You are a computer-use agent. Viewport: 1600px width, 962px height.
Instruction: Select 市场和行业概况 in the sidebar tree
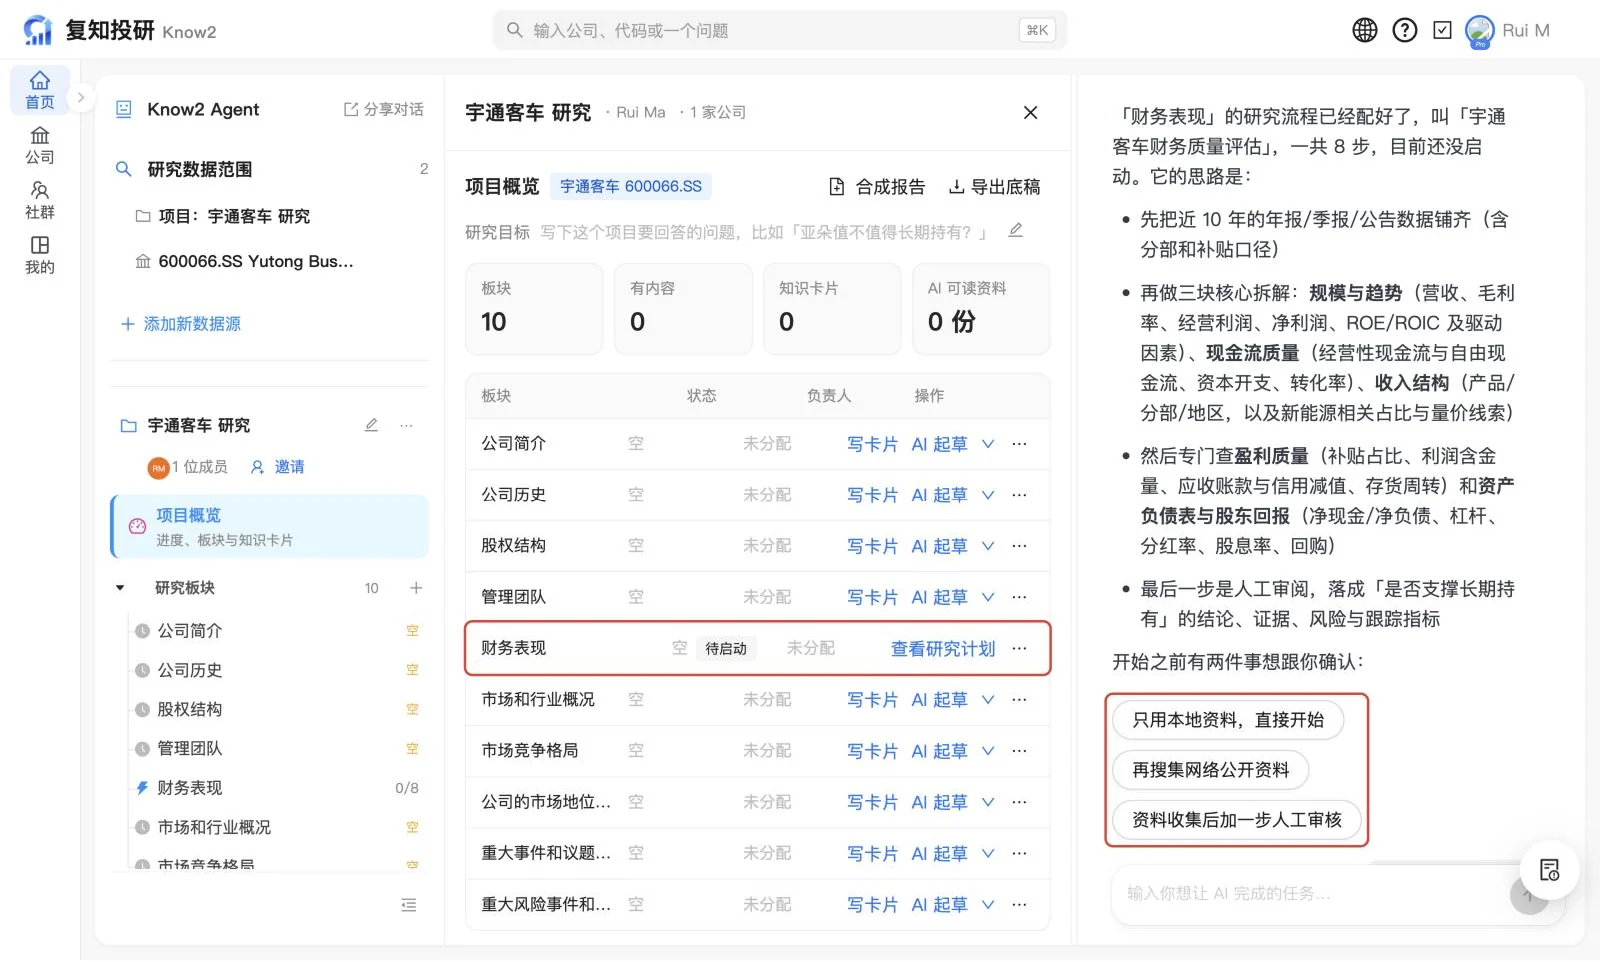(x=213, y=827)
